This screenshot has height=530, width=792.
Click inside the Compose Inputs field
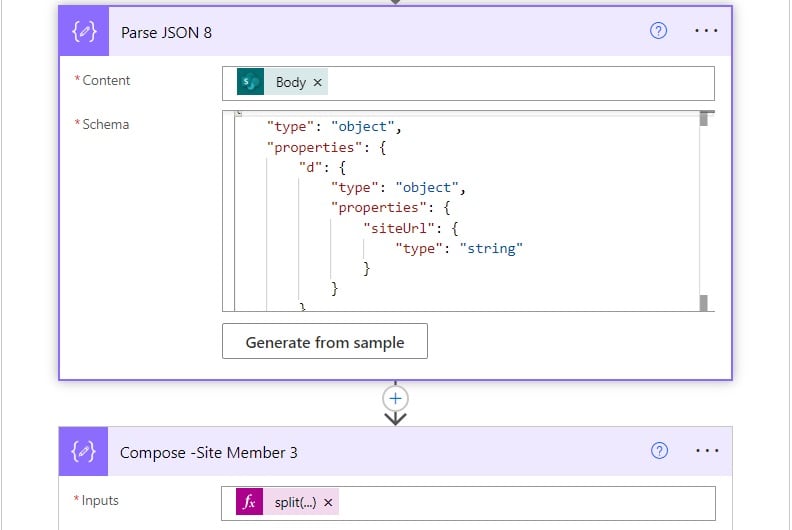(468, 503)
